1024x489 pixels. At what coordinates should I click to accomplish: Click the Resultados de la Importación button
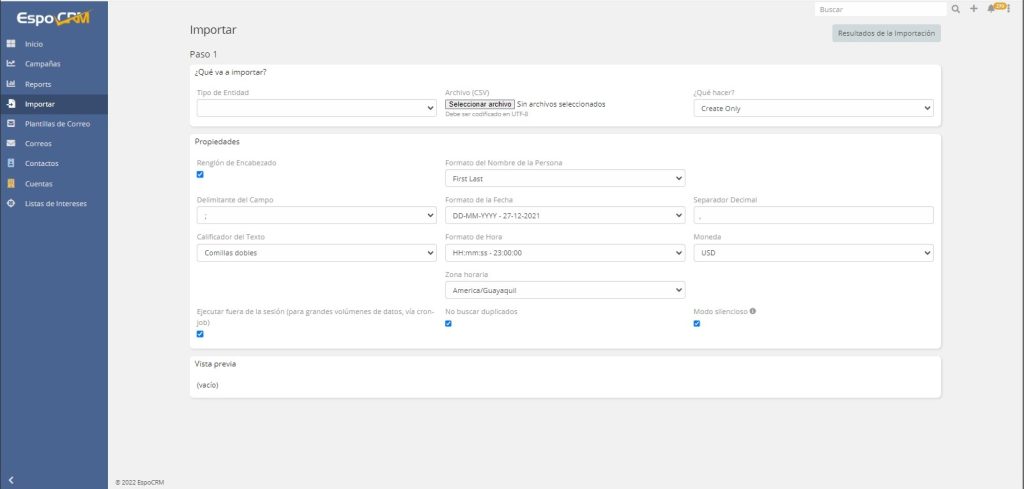click(886, 33)
